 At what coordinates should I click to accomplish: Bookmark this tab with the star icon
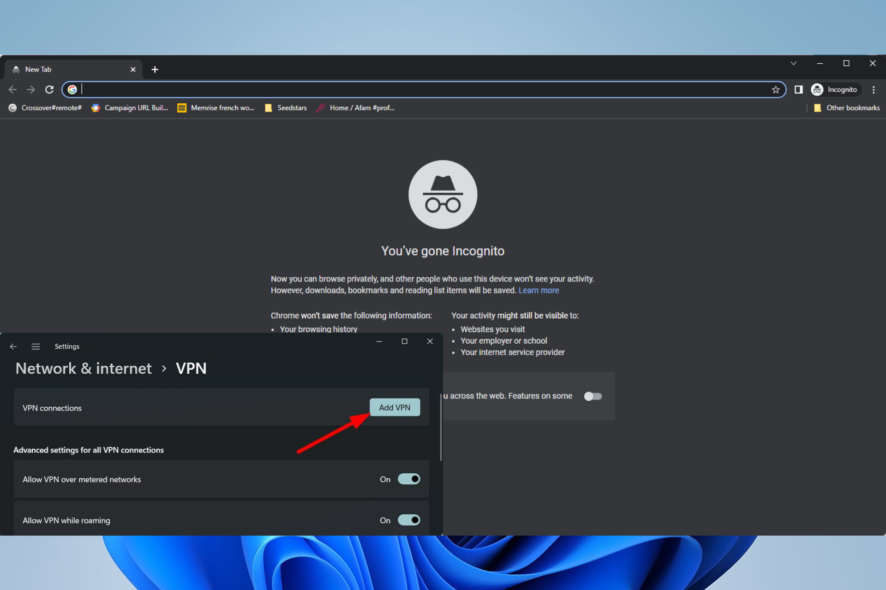775,89
